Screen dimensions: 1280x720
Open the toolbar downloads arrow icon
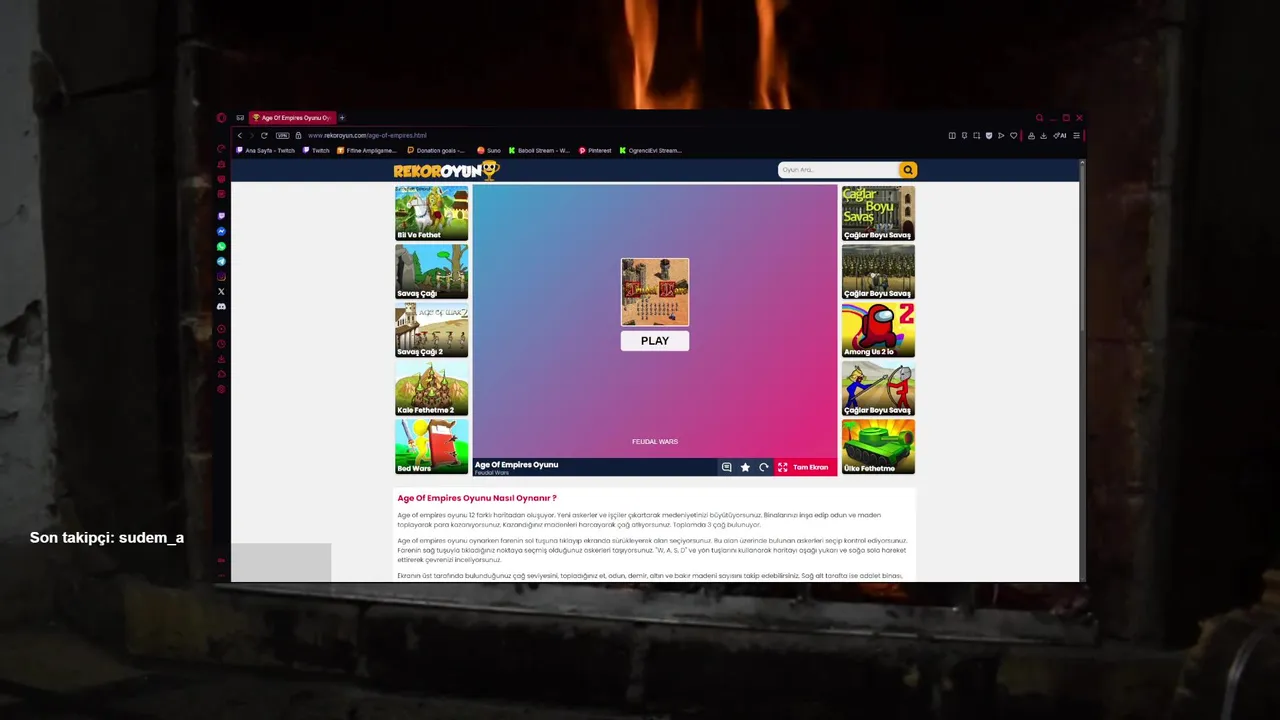(x=1043, y=135)
